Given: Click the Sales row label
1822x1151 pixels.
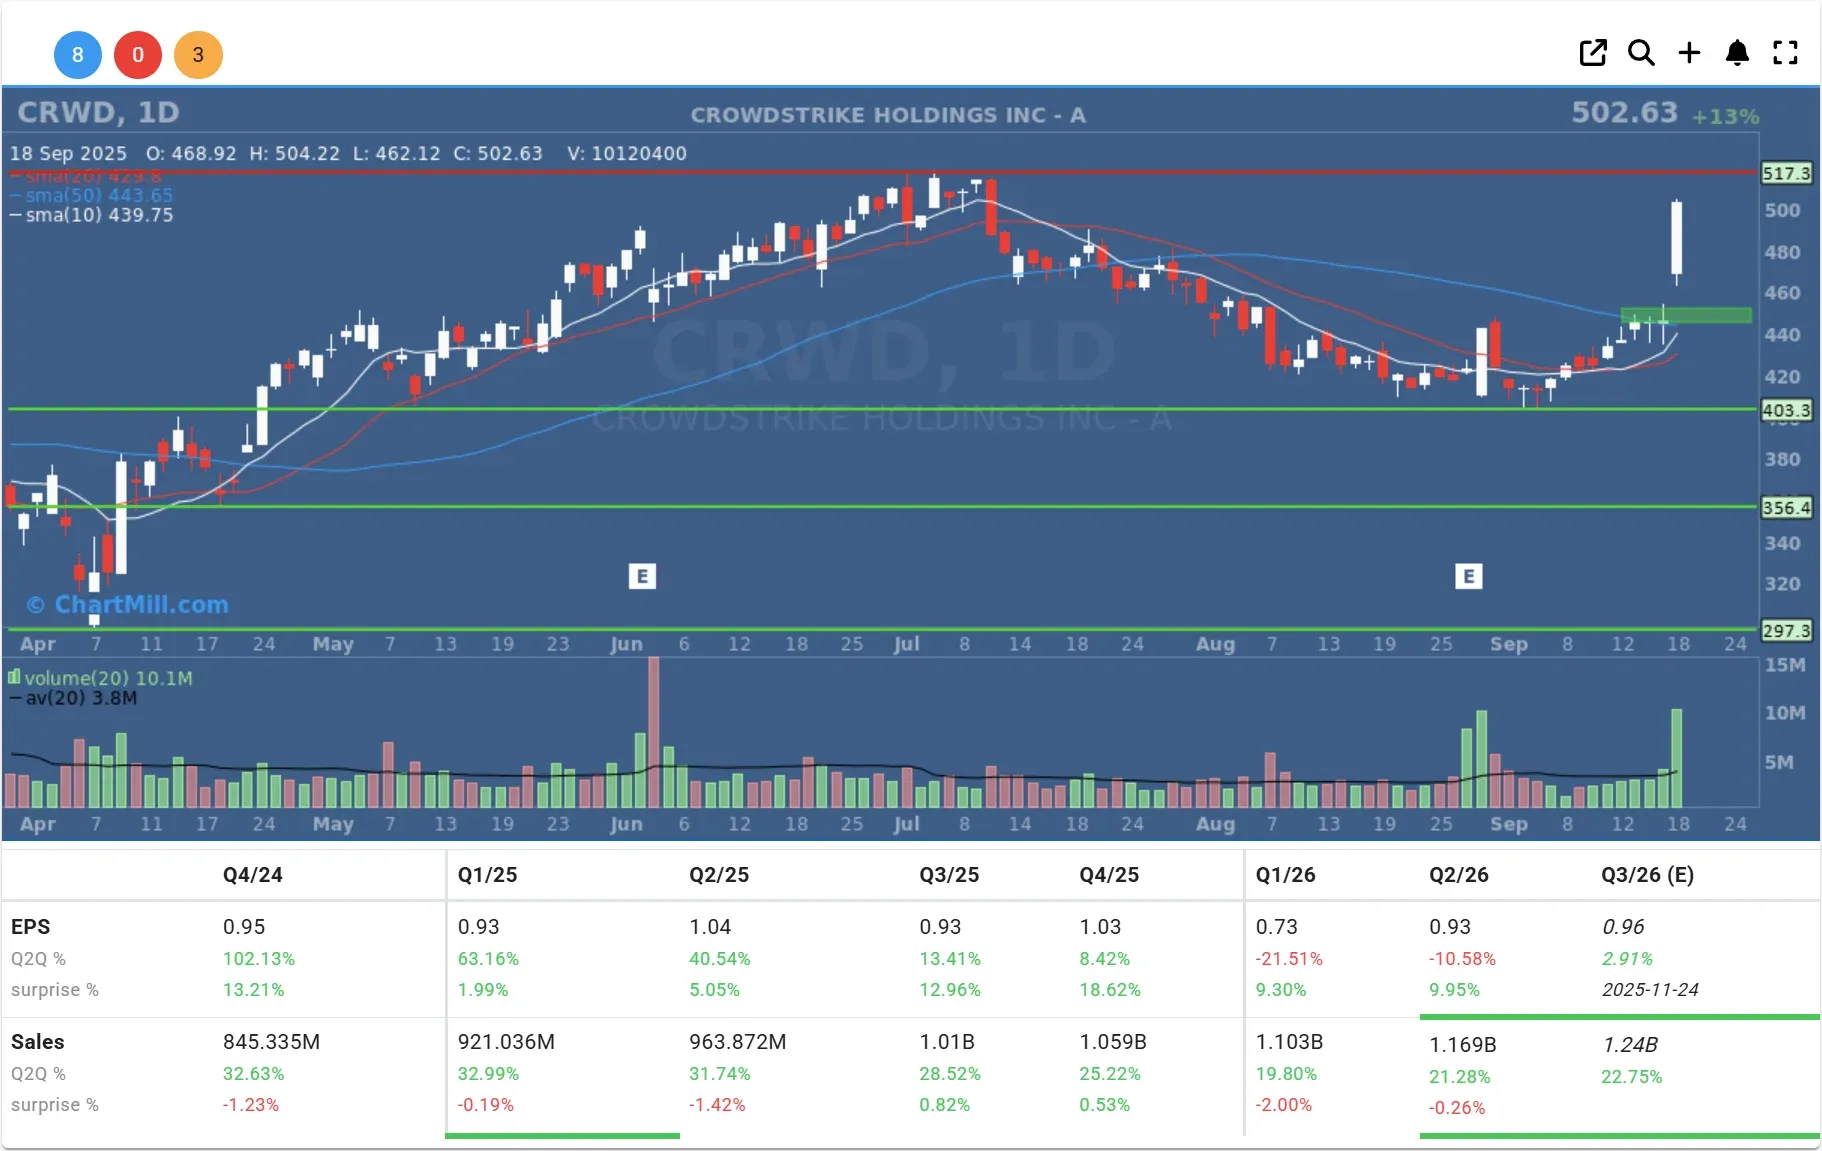Looking at the screenshot, I should coord(38,1042).
